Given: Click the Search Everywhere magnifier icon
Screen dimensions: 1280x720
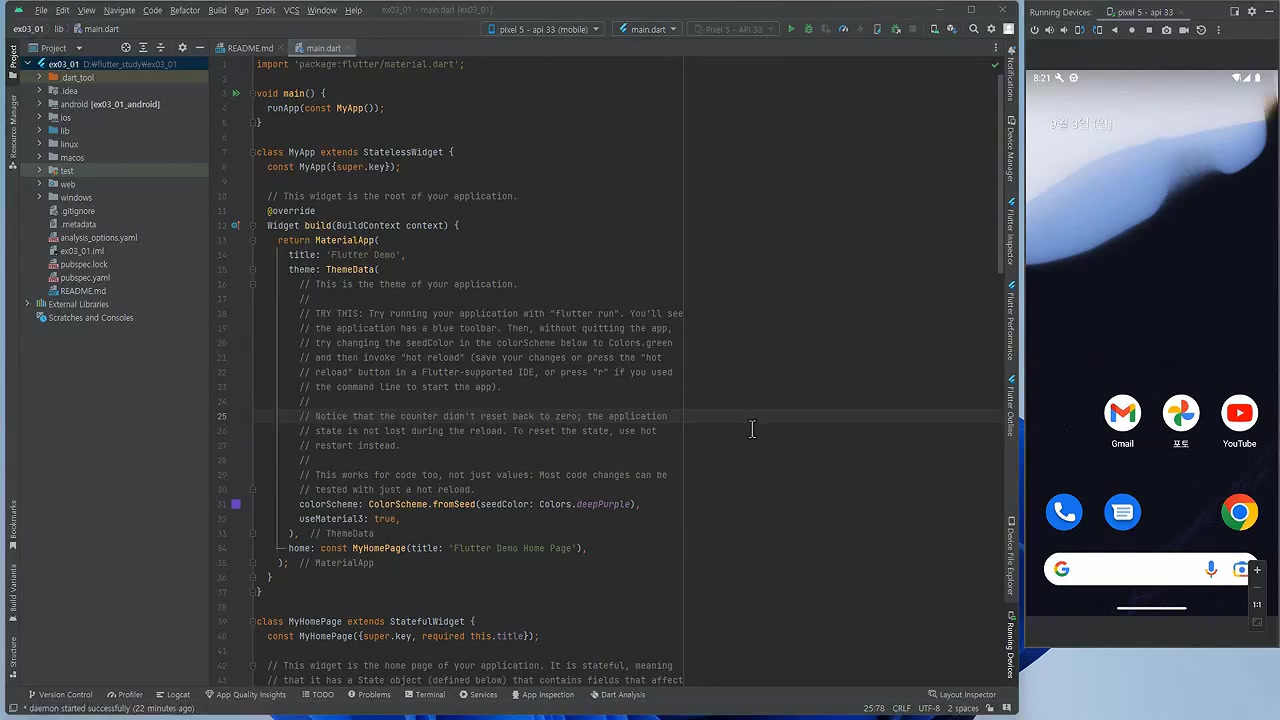Looking at the screenshot, I should pyautogui.click(x=973, y=29).
